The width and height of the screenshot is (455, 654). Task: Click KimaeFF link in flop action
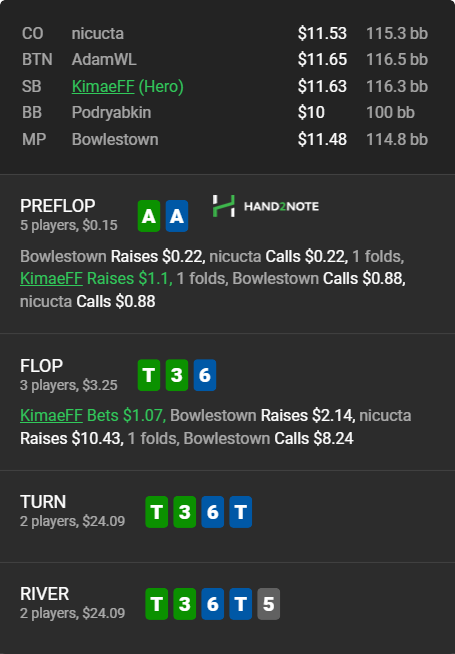pos(51,415)
